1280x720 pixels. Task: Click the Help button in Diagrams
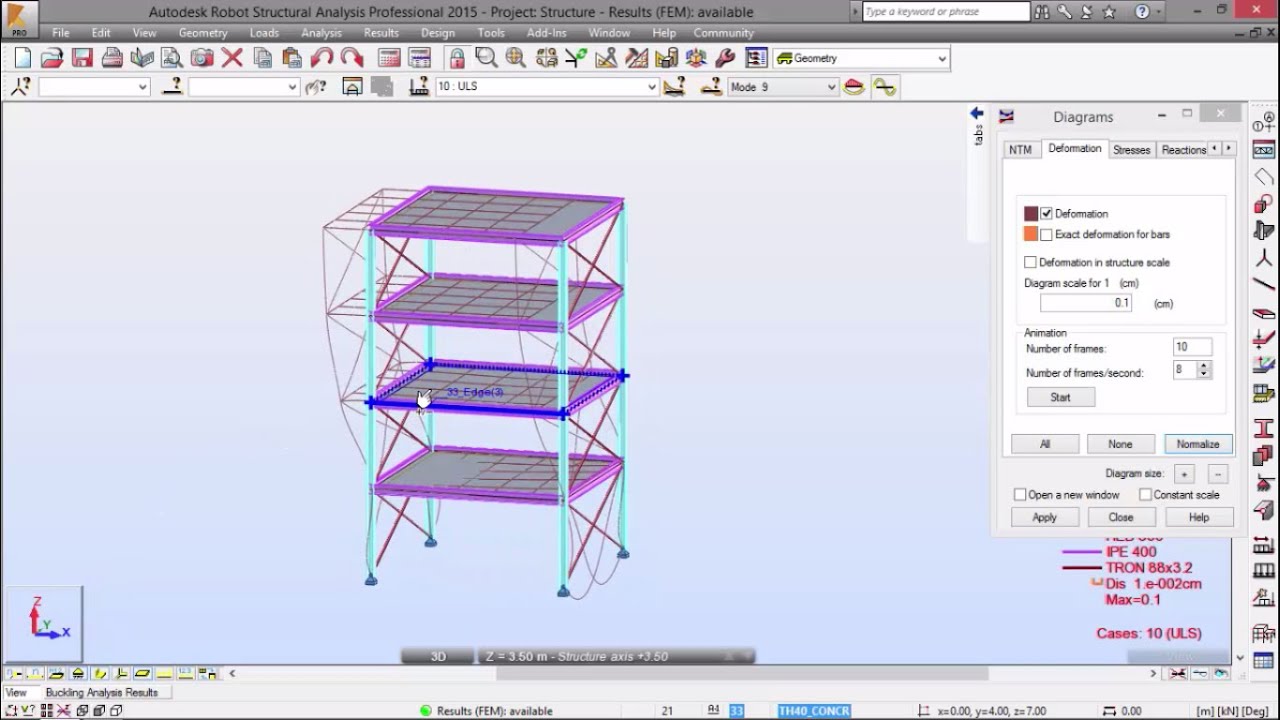coord(1198,517)
